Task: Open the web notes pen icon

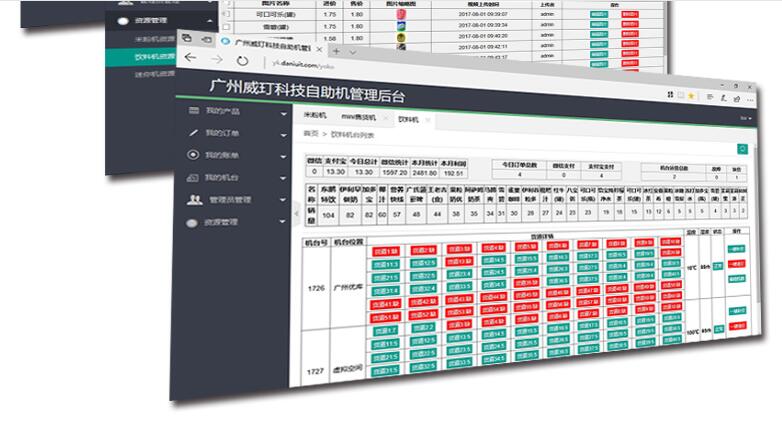Action: coord(723,98)
